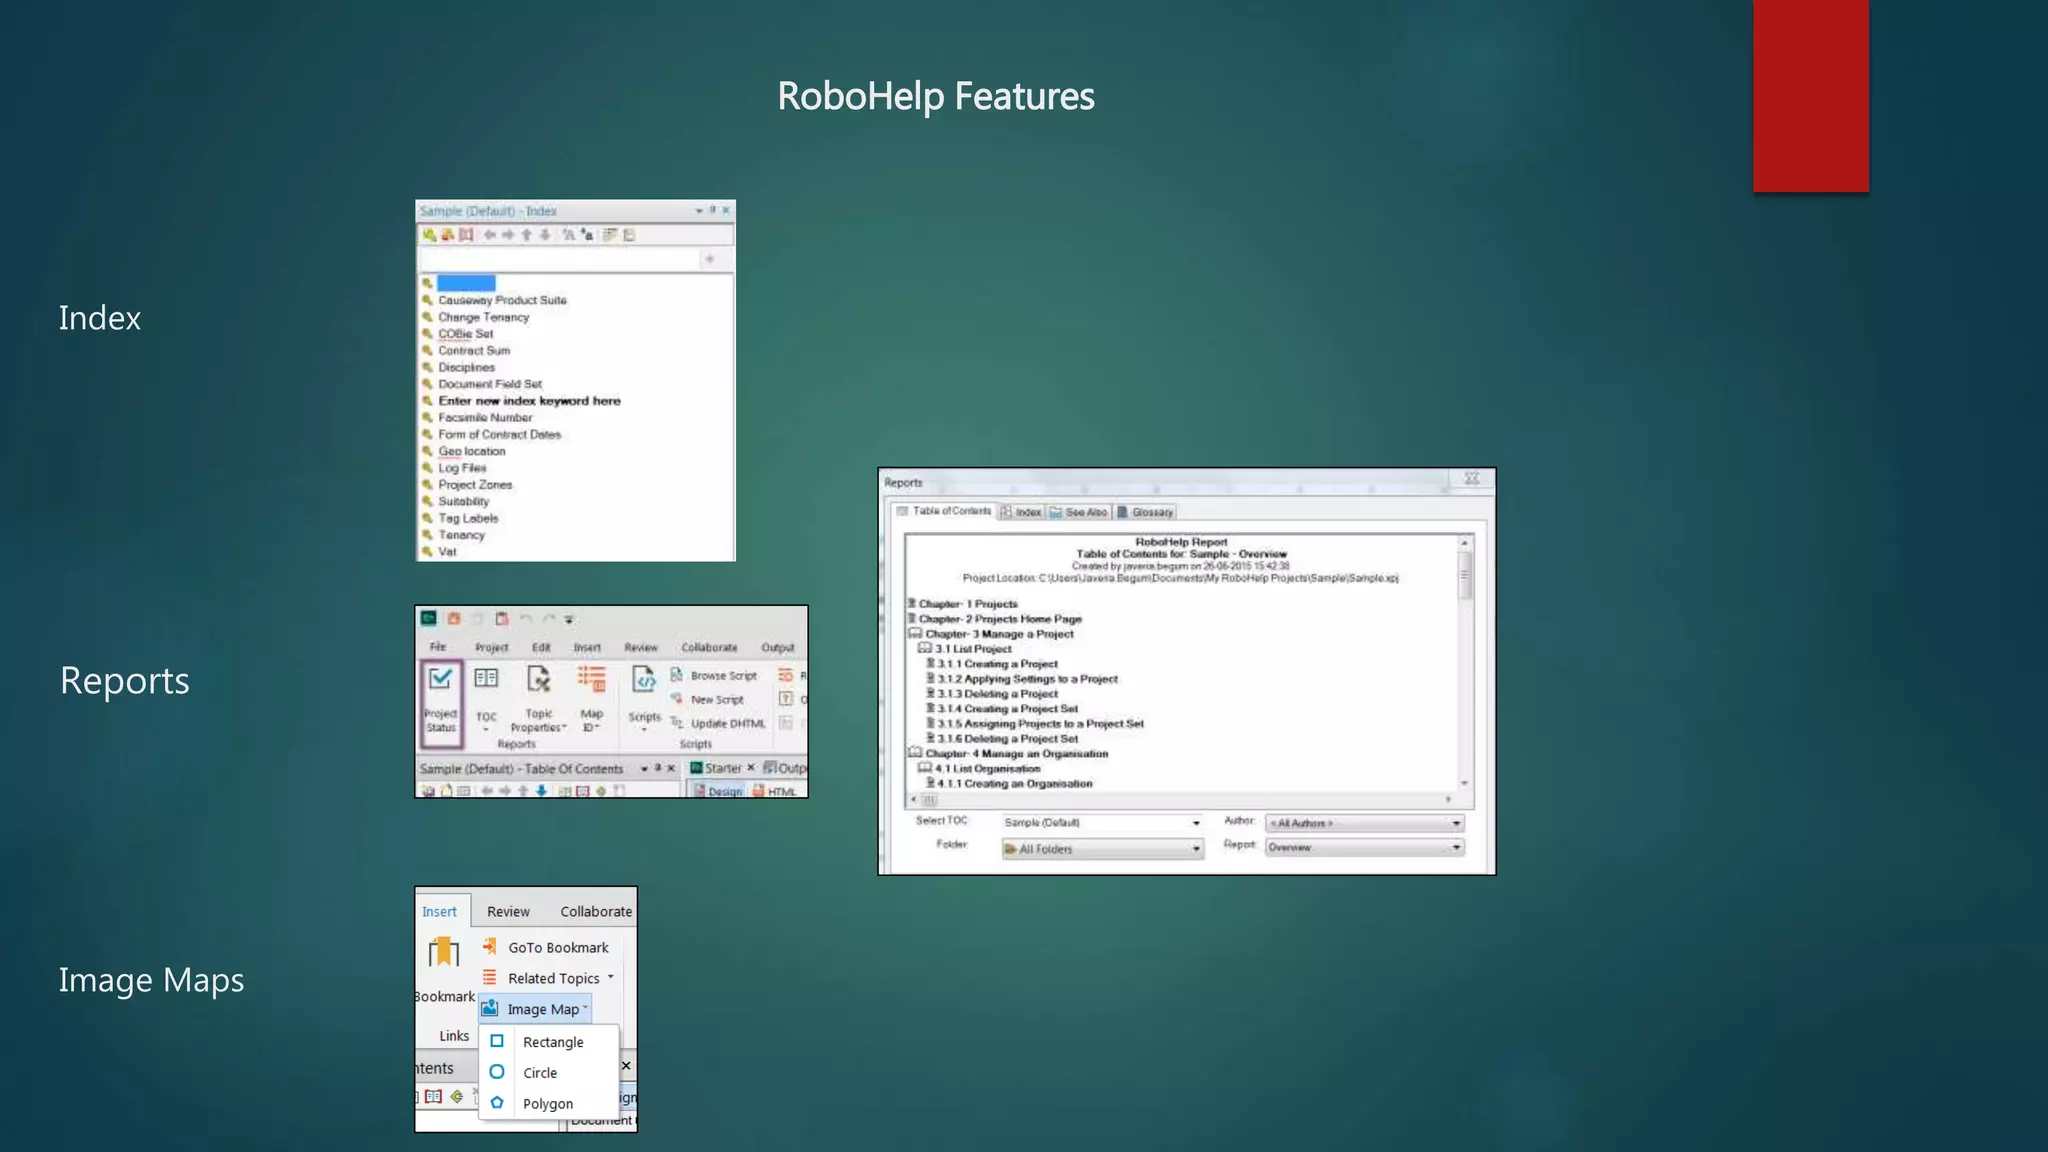The height and width of the screenshot is (1152, 2048).
Task: Switch to See Also tab in Reports
Action: 1078,512
